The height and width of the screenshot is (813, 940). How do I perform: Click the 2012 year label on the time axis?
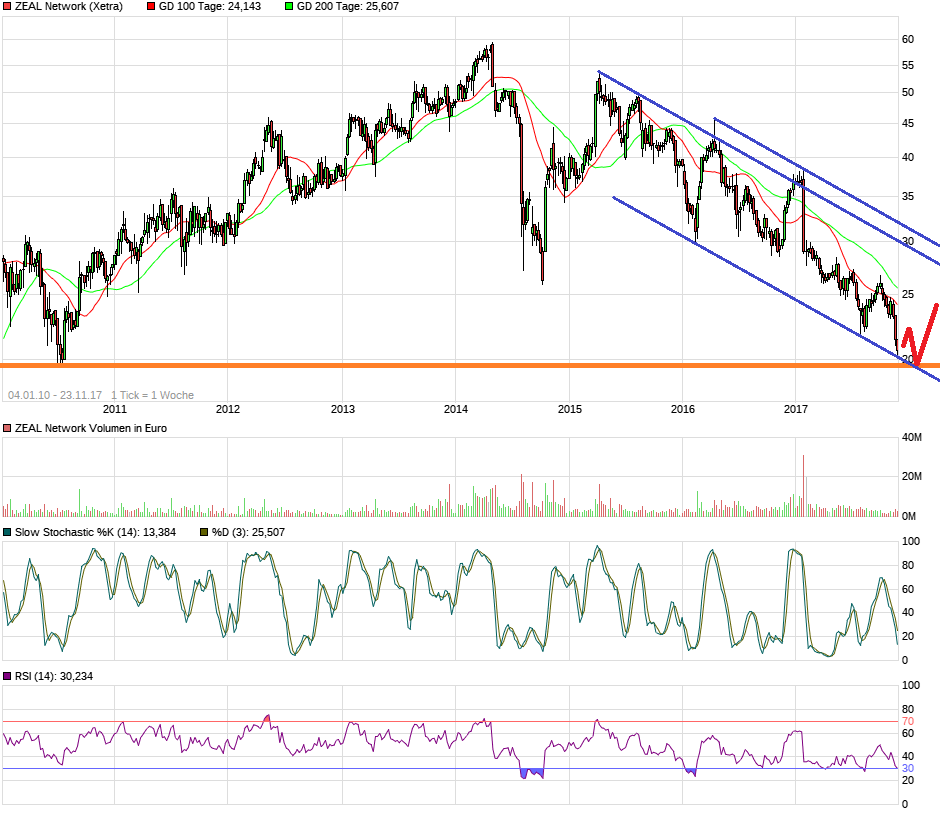point(228,409)
